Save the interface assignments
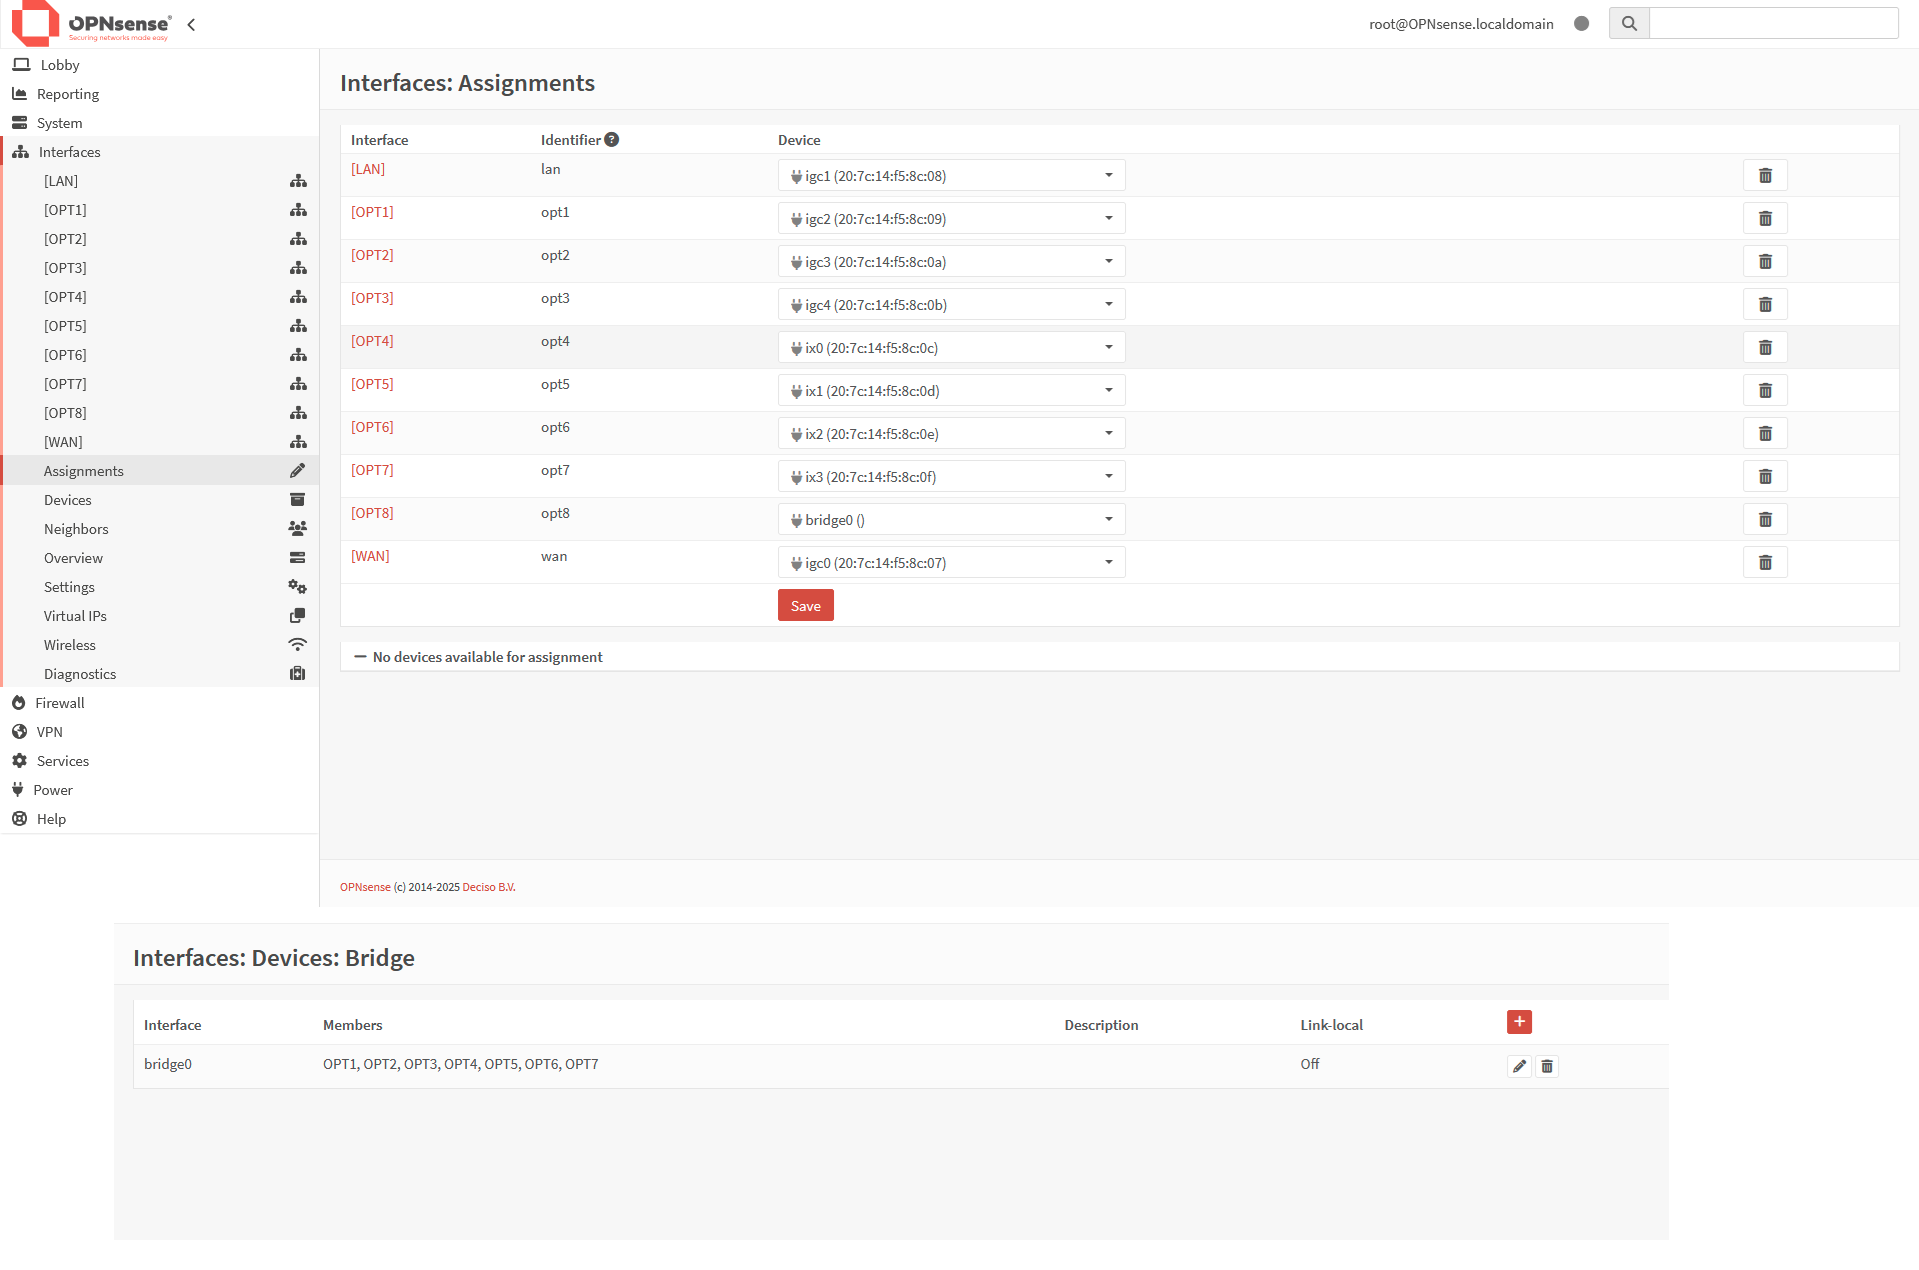Image resolution: width=1919 pixels, height=1270 pixels. [805, 606]
